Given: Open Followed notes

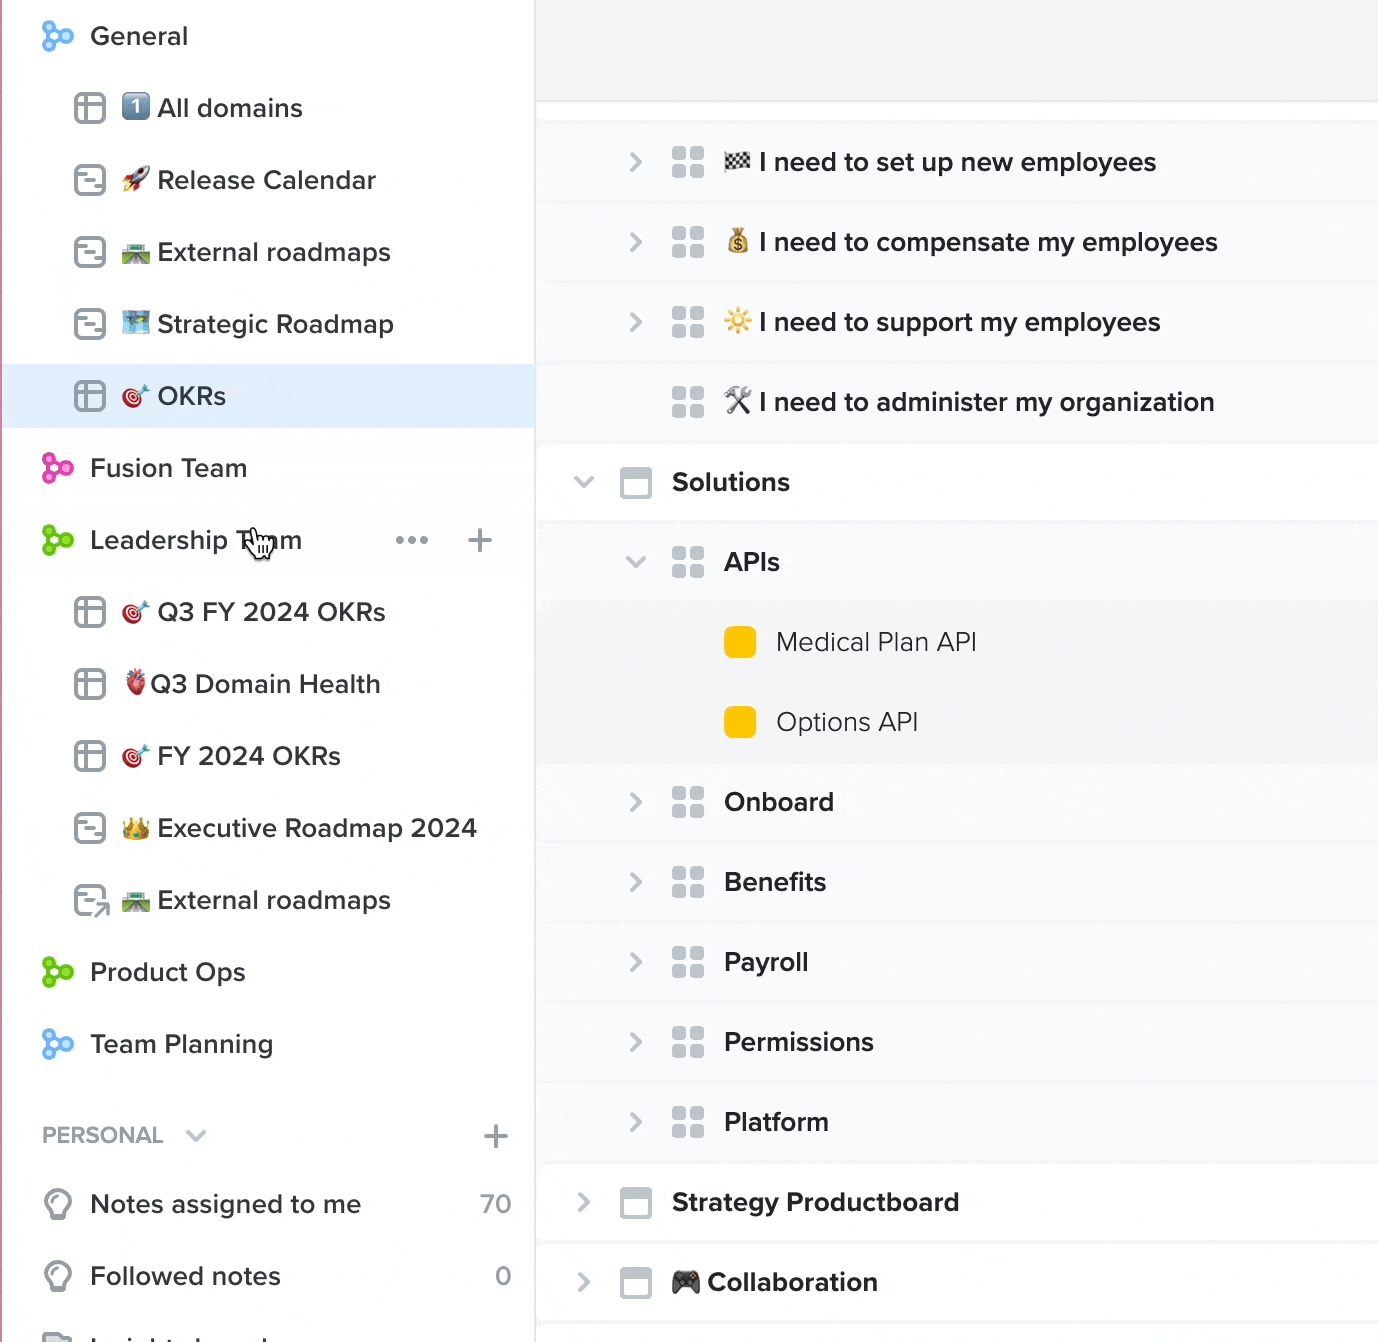Looking at the screenshot, I should [185, 1276].
